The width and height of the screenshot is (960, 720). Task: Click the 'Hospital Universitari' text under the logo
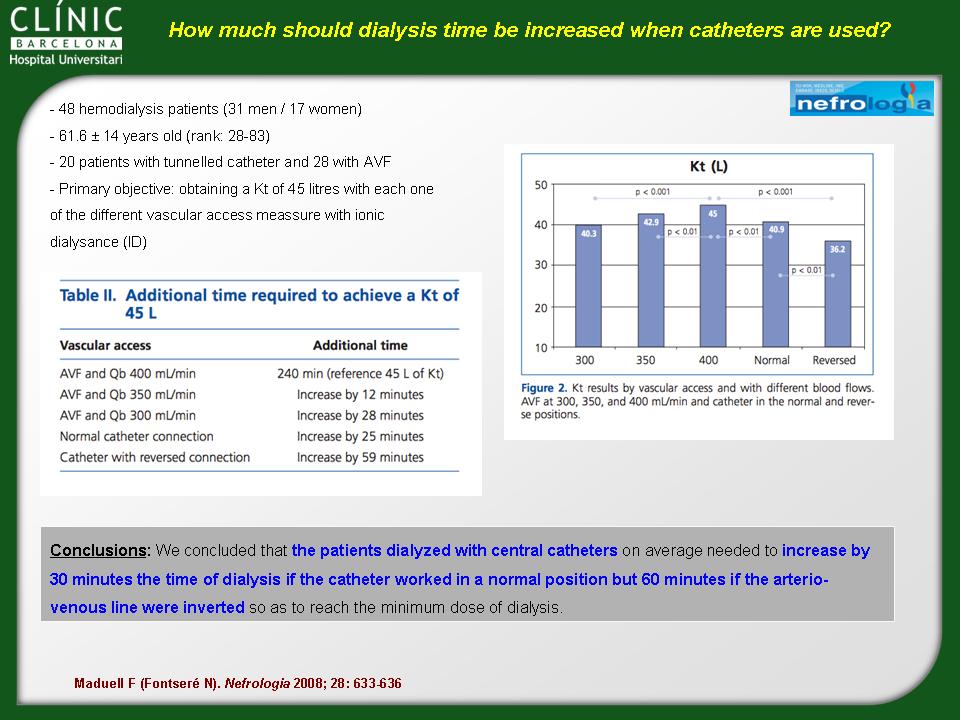[x=66, y=59]
